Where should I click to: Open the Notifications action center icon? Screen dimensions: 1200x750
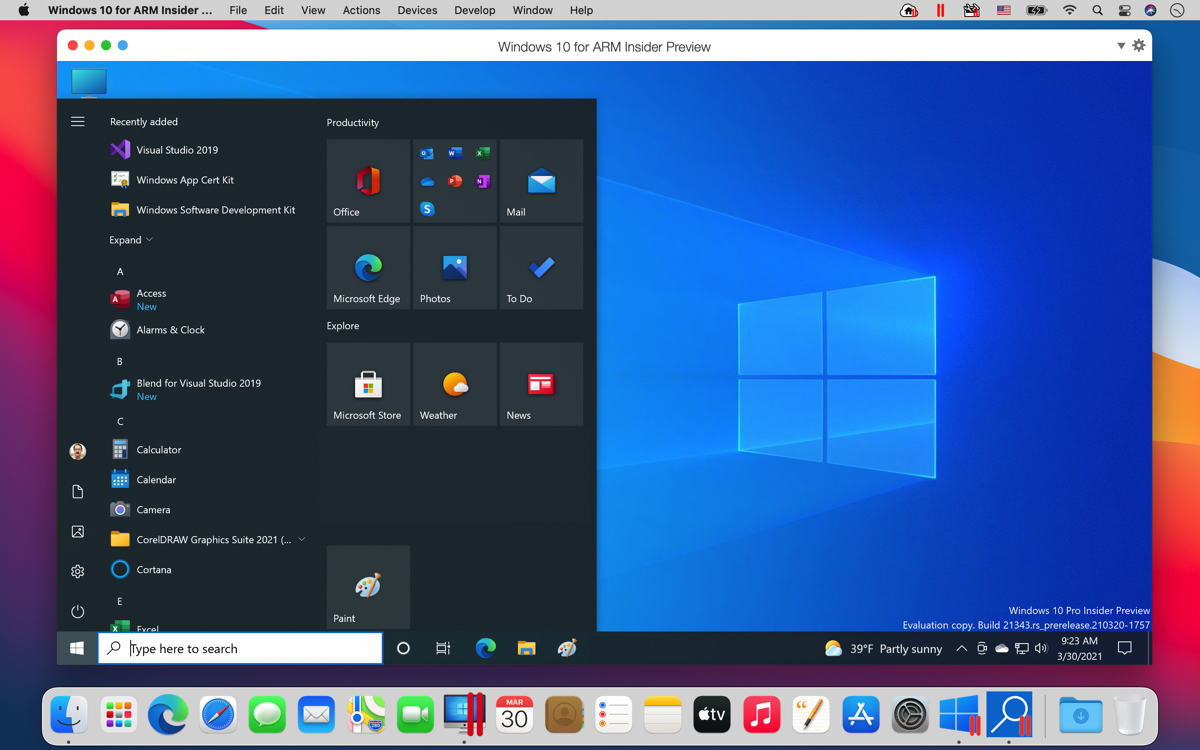(1125, 649)
